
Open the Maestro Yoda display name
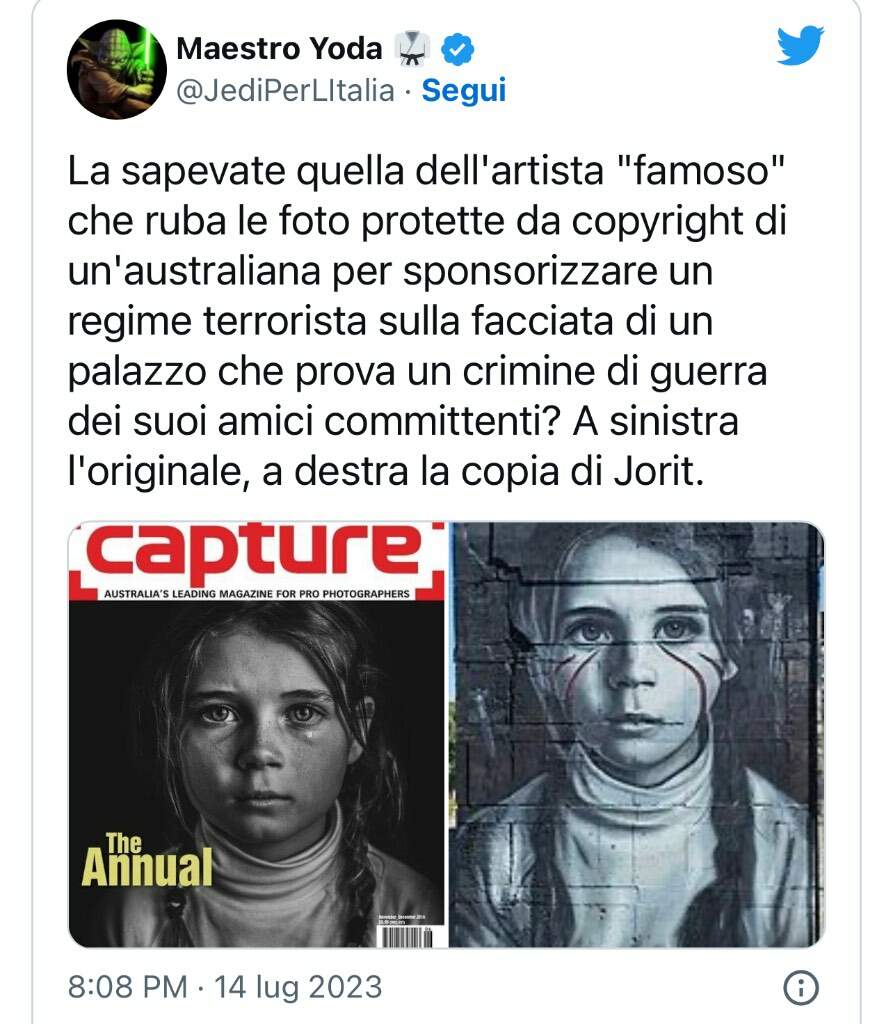[x=279, y=48]
